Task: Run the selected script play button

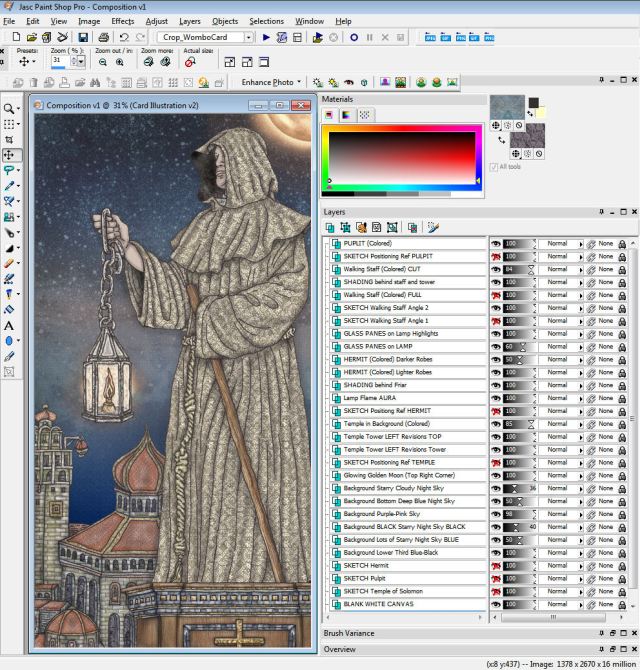Action: pyautogui.click(x=266, y=38)
